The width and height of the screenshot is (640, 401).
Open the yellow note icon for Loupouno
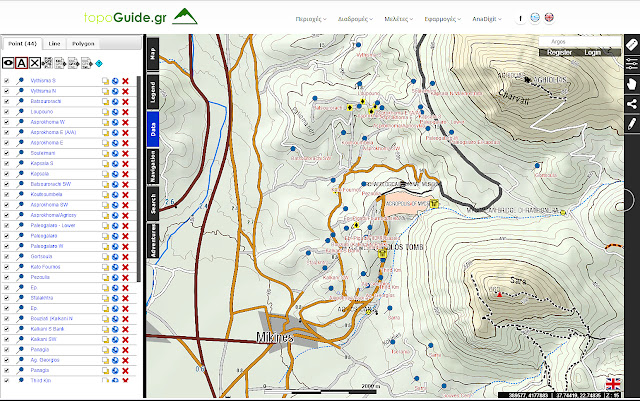pyautogui.click(x=105, y=112)
